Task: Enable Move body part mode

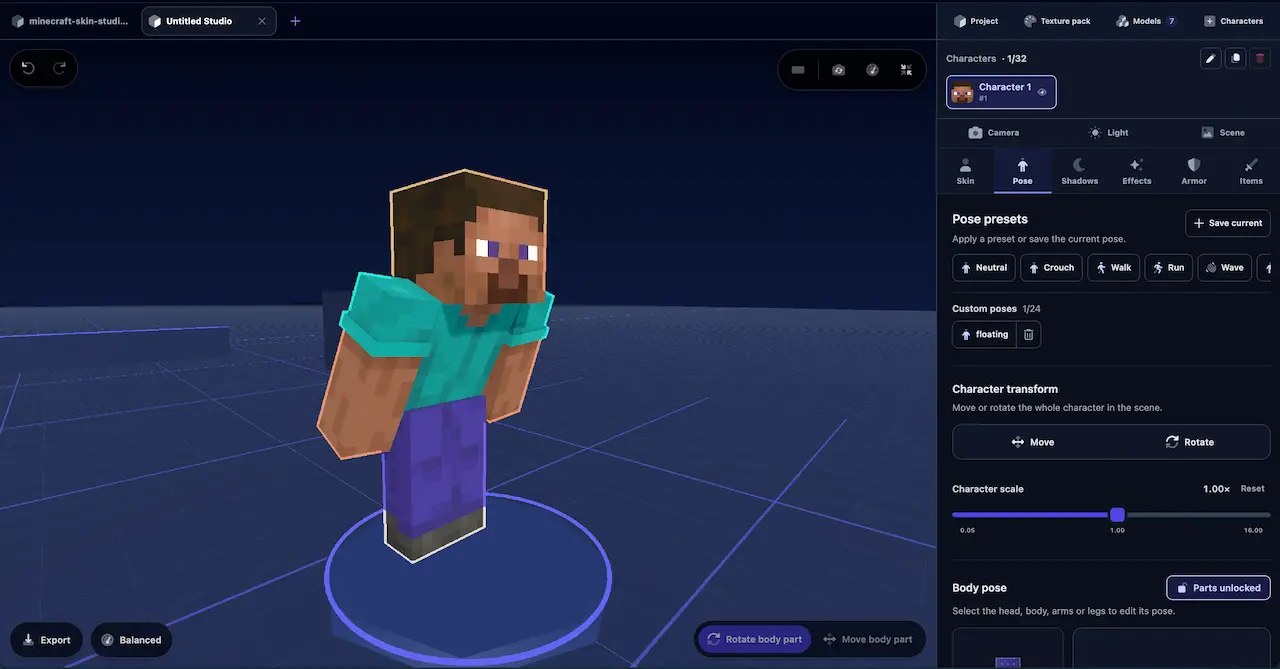Action: tap(867, 639)
